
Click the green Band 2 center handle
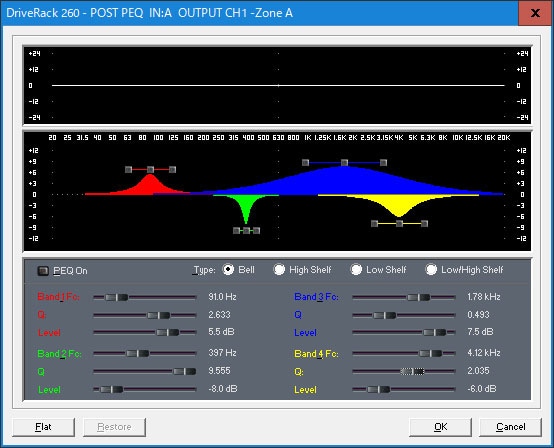[246, 231]
